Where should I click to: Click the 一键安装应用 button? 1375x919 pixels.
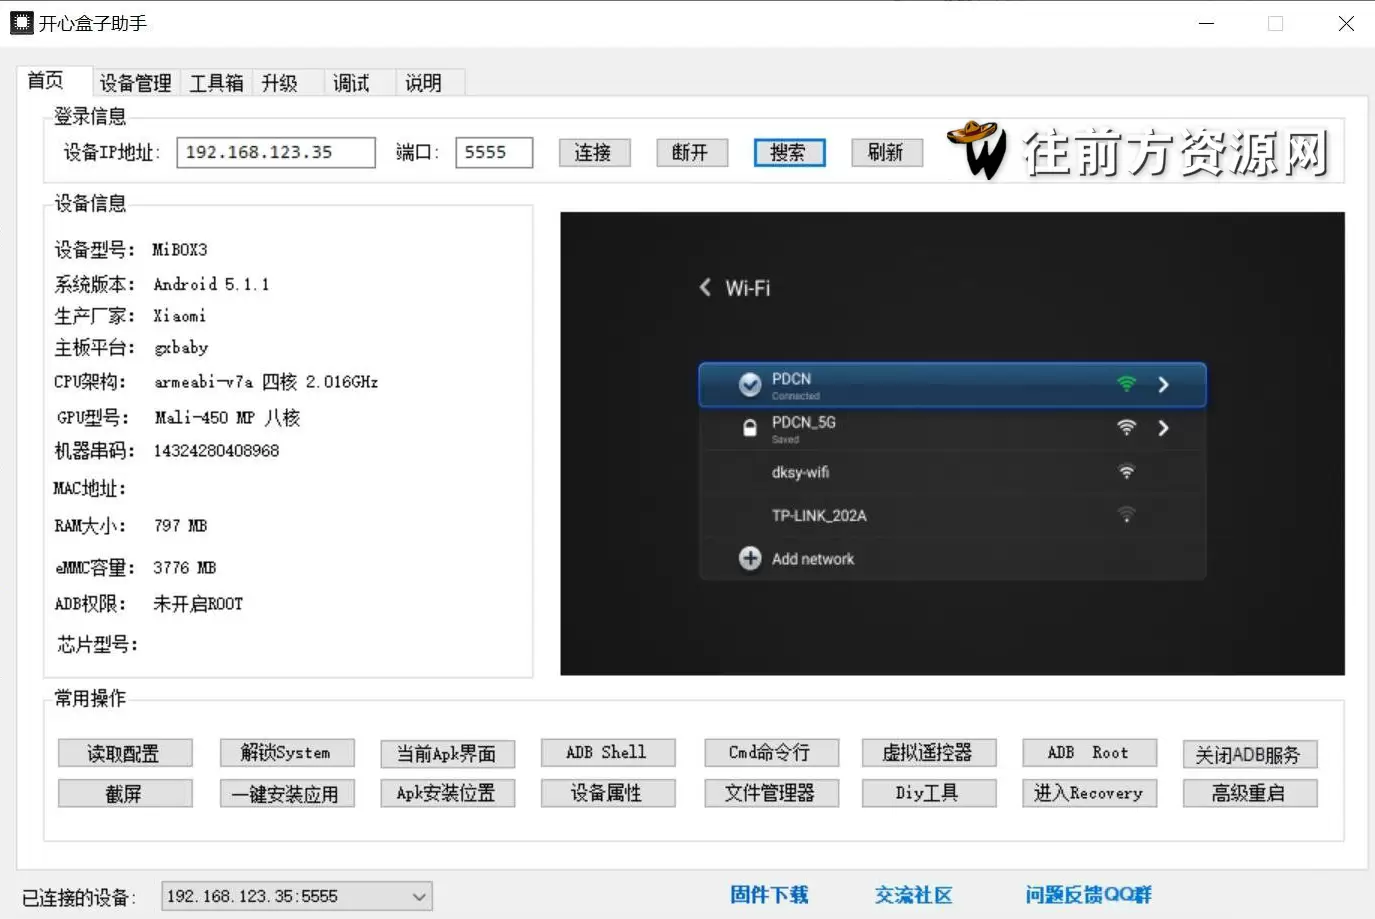[x=287, y=794]
